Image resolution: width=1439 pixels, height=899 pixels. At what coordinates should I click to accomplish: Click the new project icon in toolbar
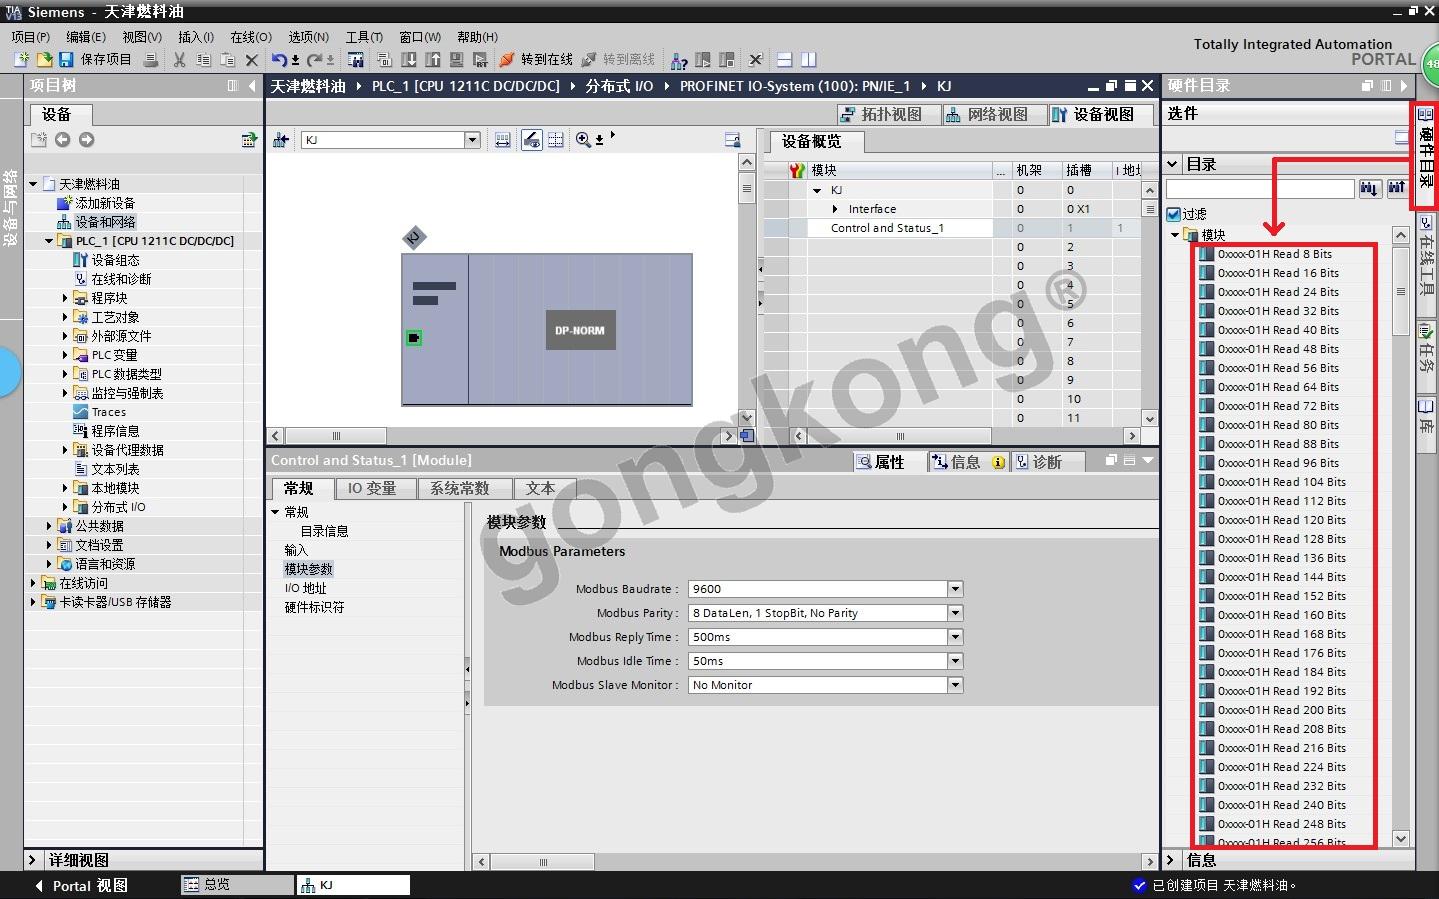tap(21, 60)
